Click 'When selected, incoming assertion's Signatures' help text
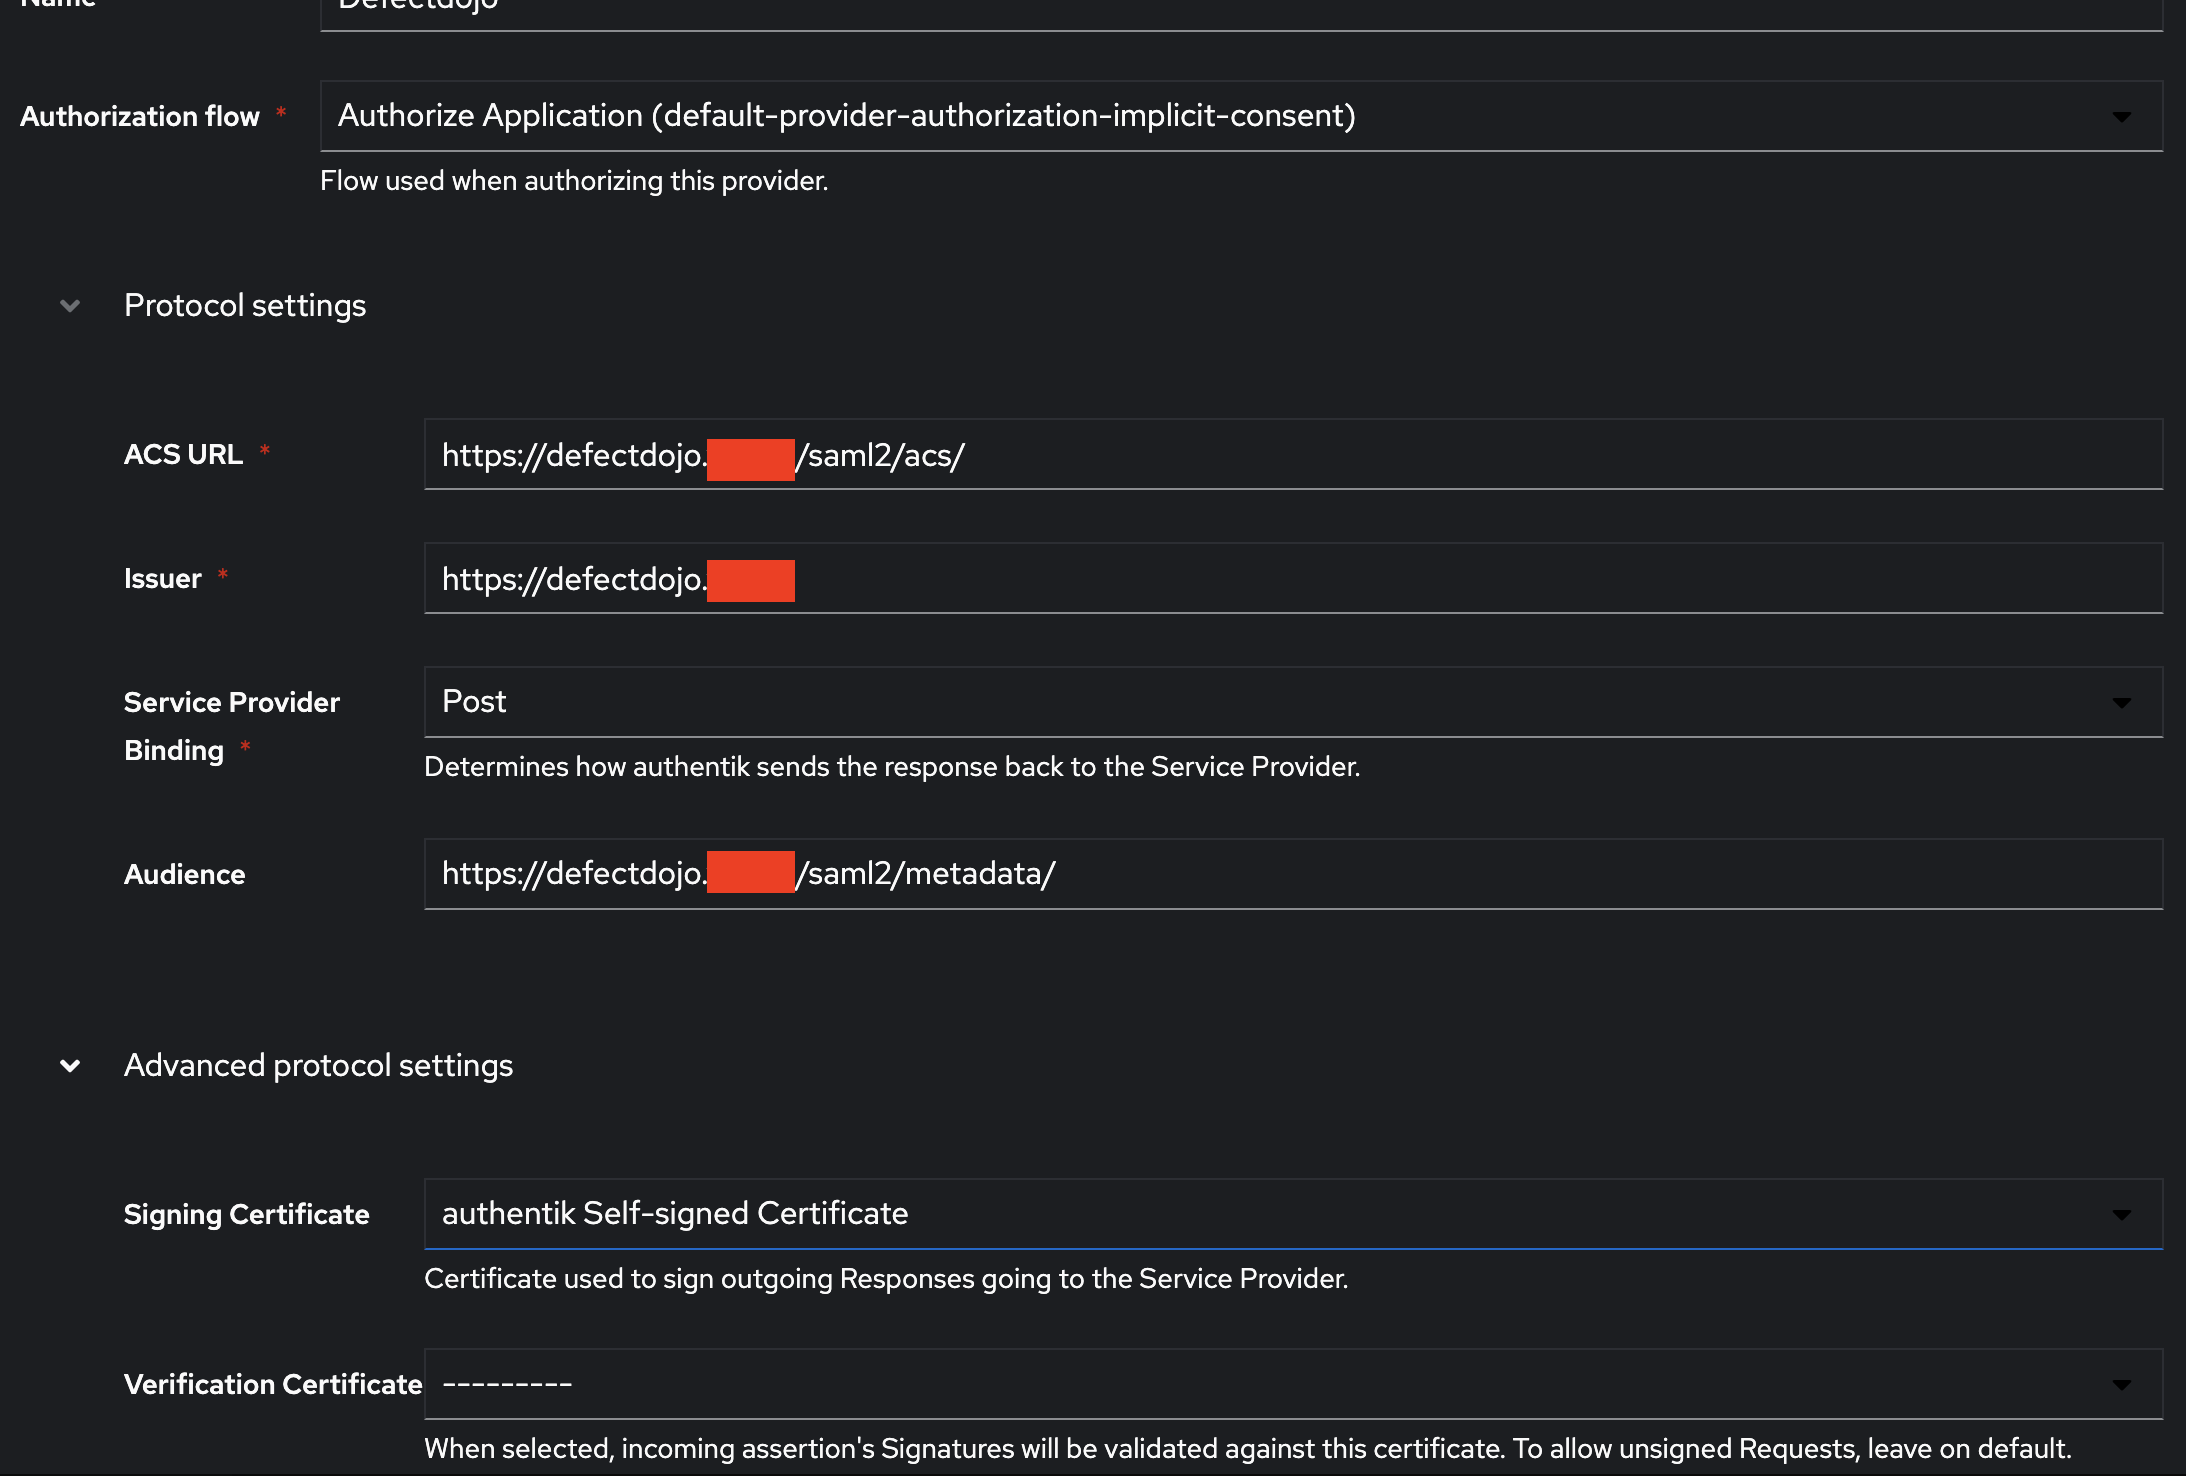Image resolution: width=2186 pixels, height=1476 pixels. [1248, 1449]
